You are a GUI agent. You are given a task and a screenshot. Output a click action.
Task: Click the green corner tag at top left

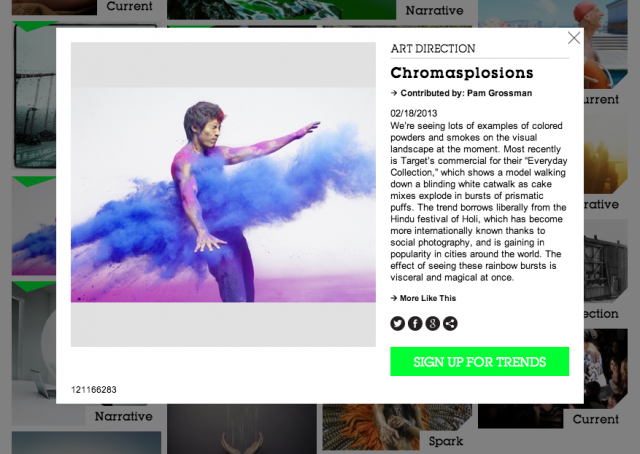pos(36,26)
